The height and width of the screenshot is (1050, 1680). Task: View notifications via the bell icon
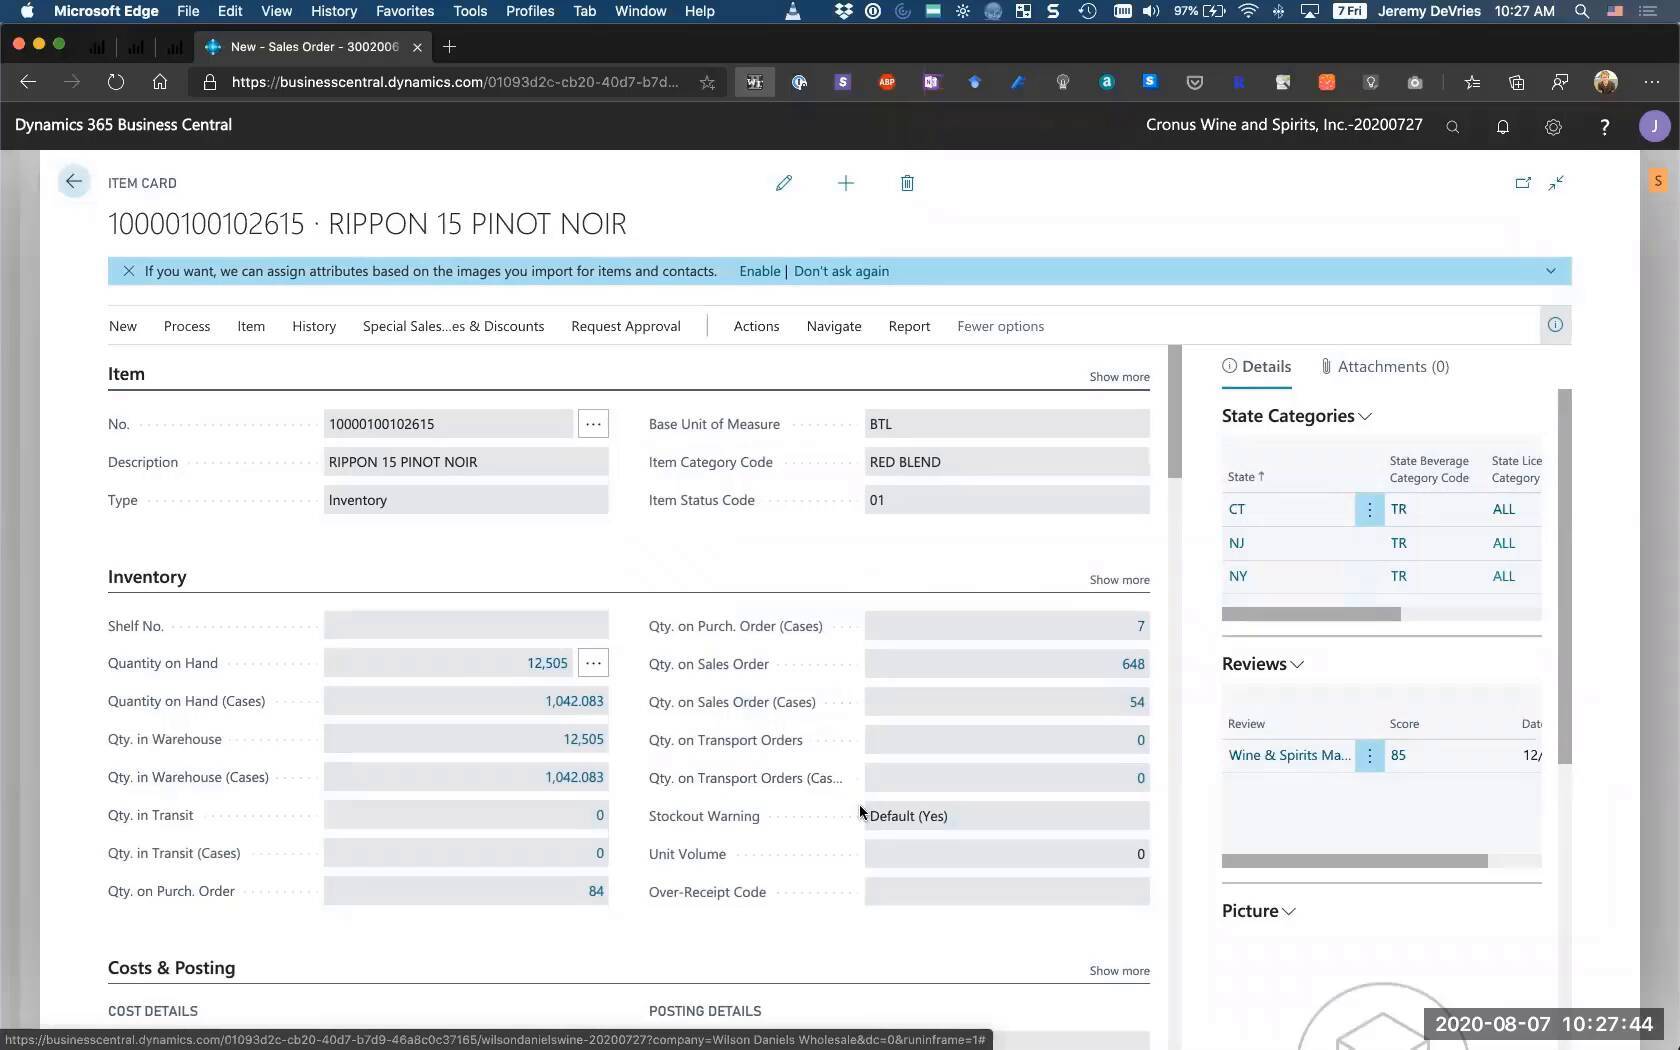click(1503, 126)
